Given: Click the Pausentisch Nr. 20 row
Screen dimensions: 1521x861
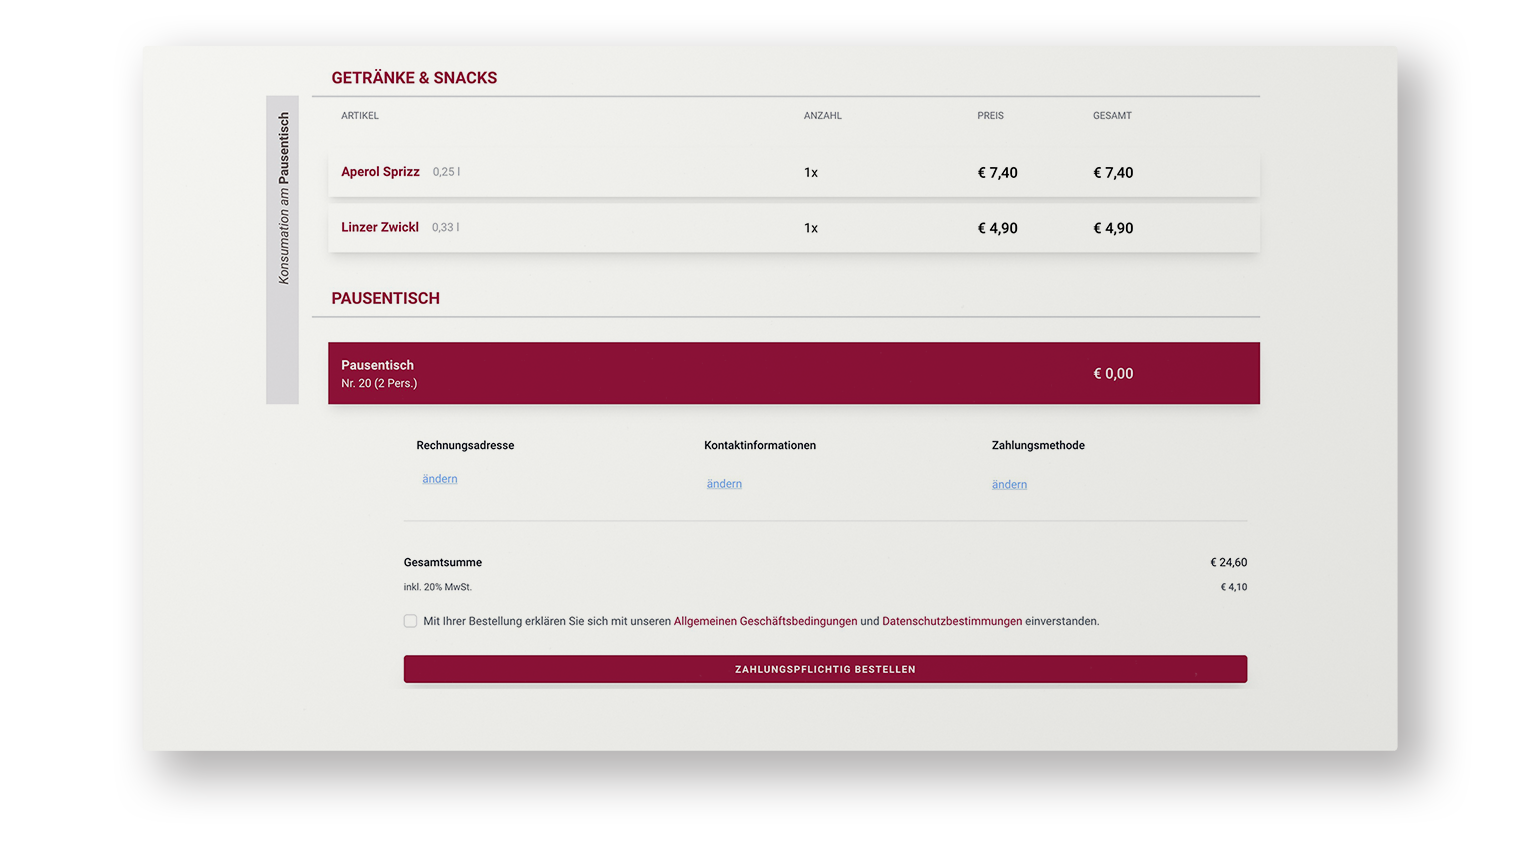Looking at the screenshot, I should pyautogui.click(x=794, y=373).
